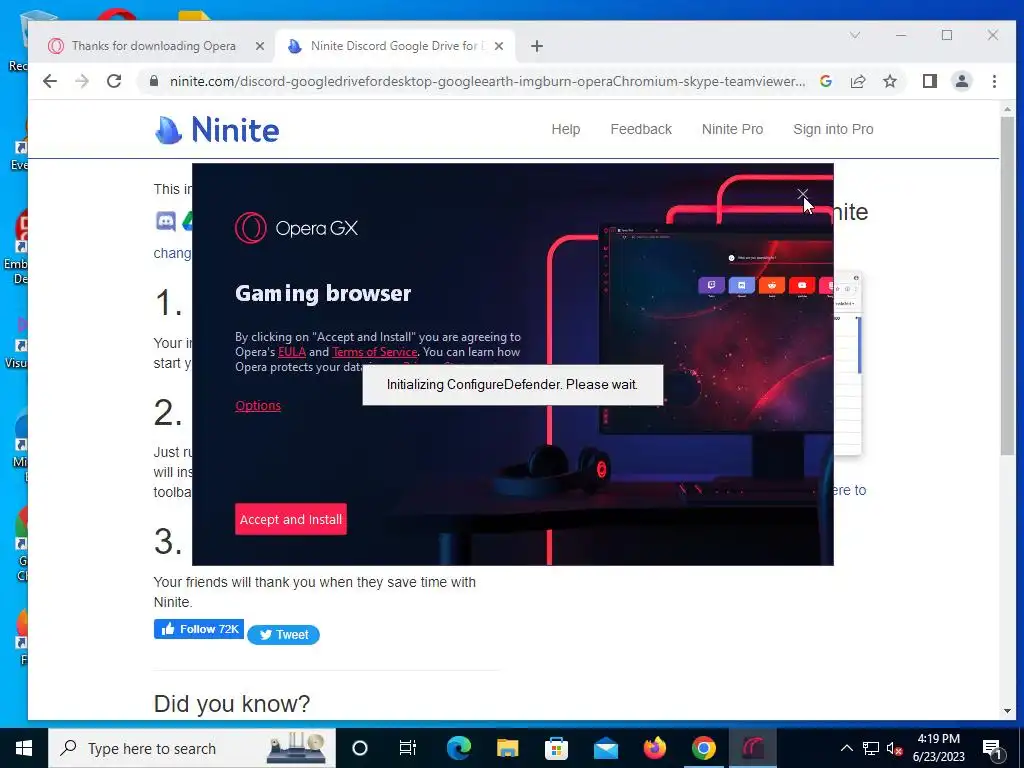The width and height of the screenshot is (1024, 768).
Task: Click Sign into Pro
Action: pos(833,129)
